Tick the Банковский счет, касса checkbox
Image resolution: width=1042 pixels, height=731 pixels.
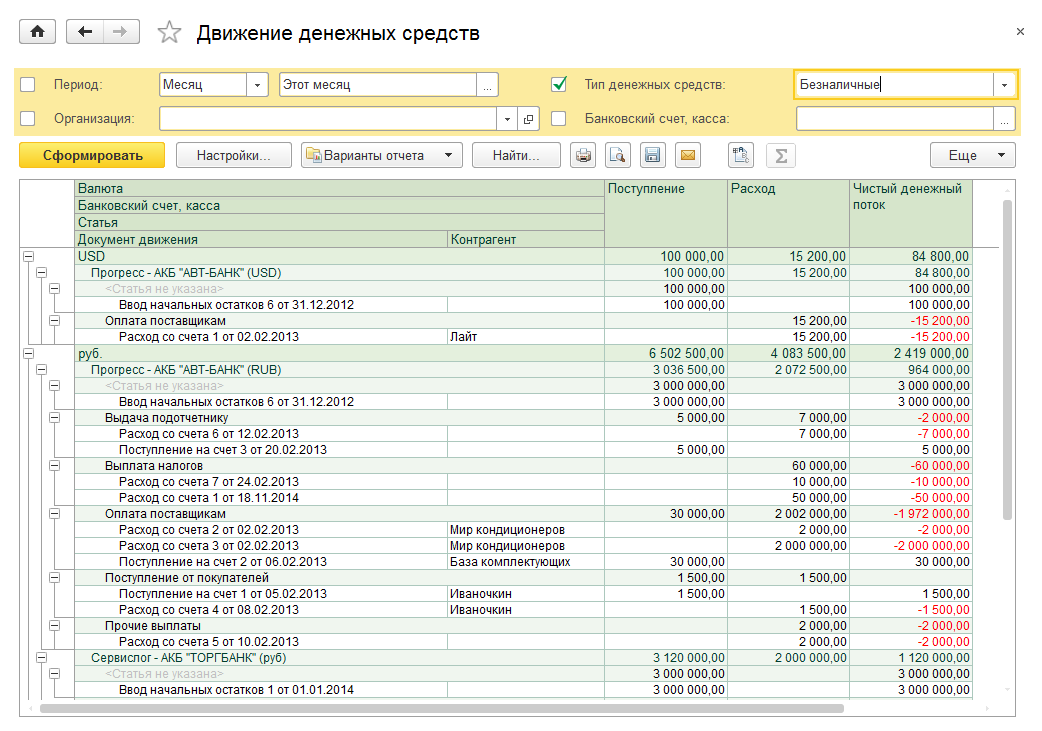[x=559, y=119]
